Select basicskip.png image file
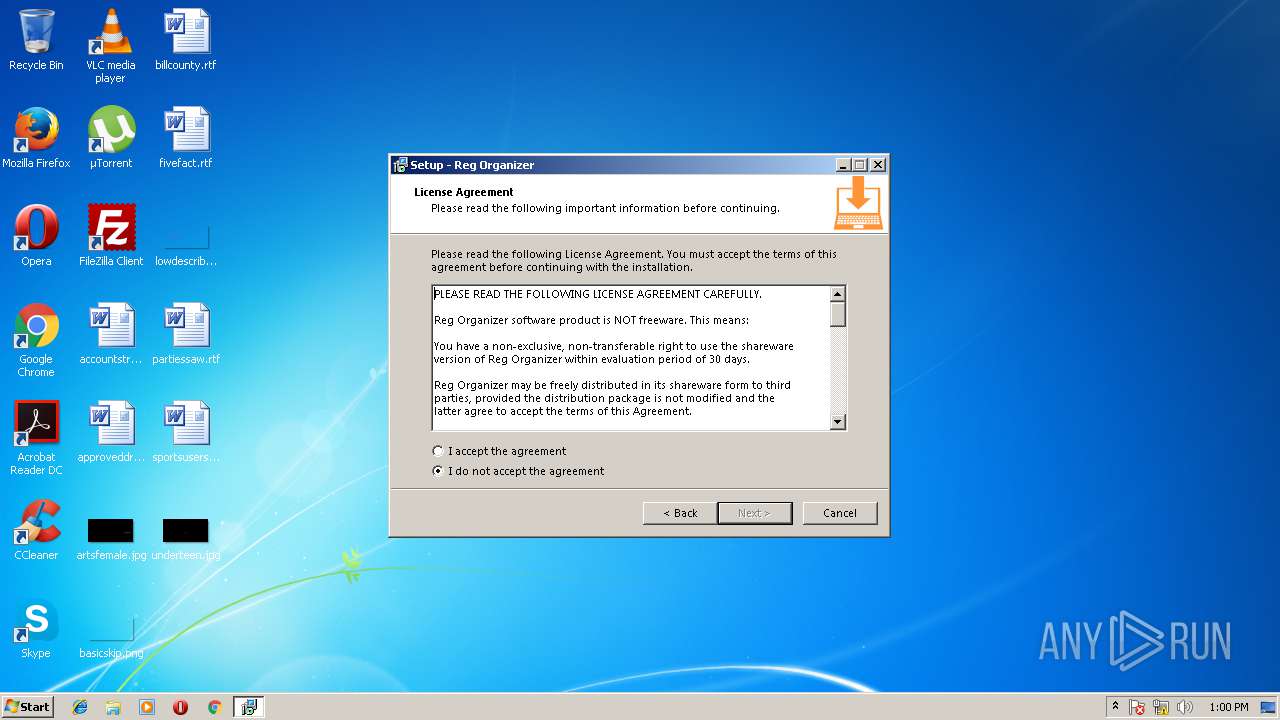 click(110, 638)
